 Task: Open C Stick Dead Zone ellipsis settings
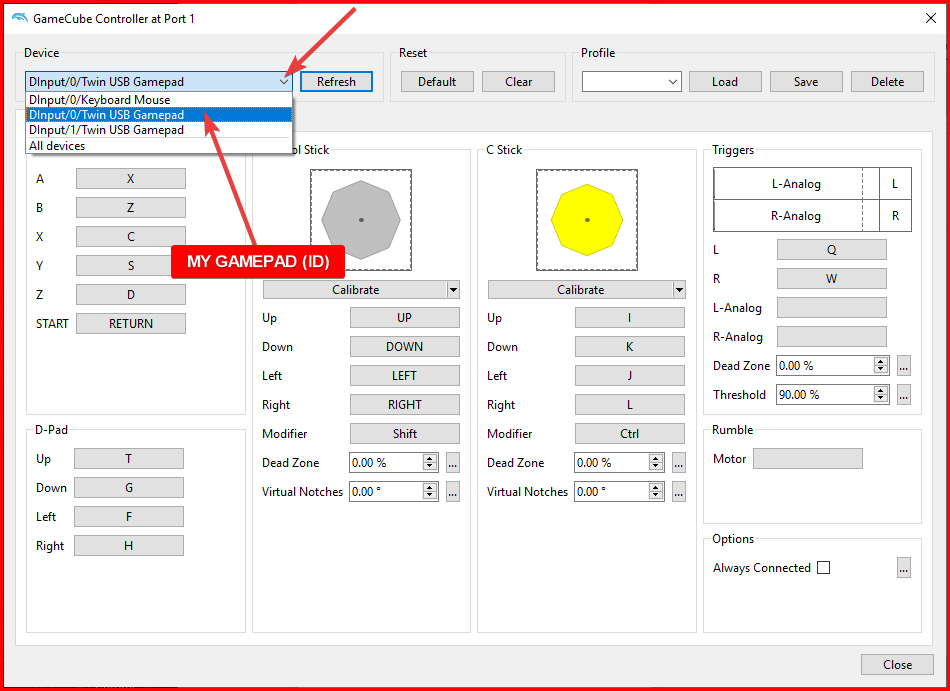point(679,463)
